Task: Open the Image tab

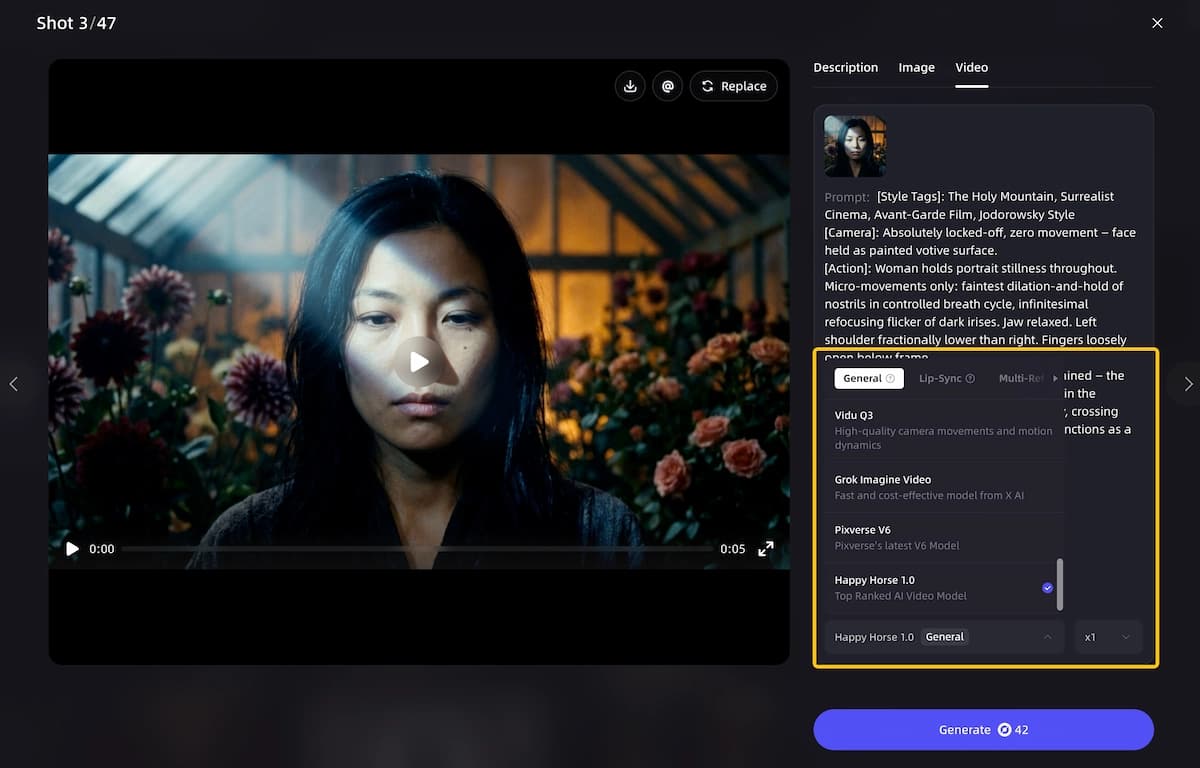Action: [x=916, y=68]
